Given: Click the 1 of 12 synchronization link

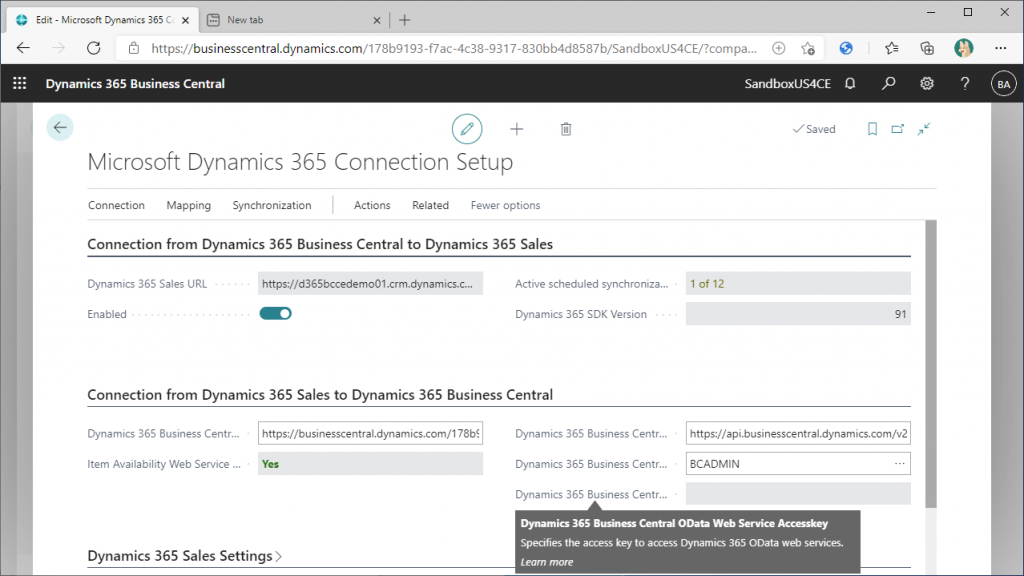Looking at the screenshot, I should (x=707, y=284).
